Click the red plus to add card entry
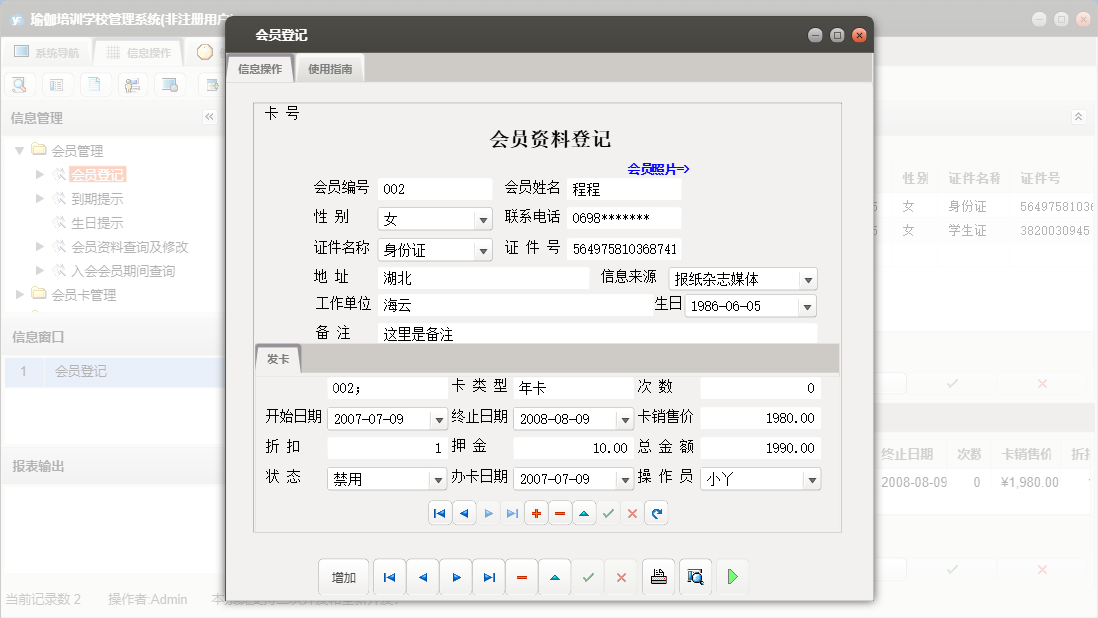Screen dimensions: 1098x618 pyautogui.click(x=536, y=512)
